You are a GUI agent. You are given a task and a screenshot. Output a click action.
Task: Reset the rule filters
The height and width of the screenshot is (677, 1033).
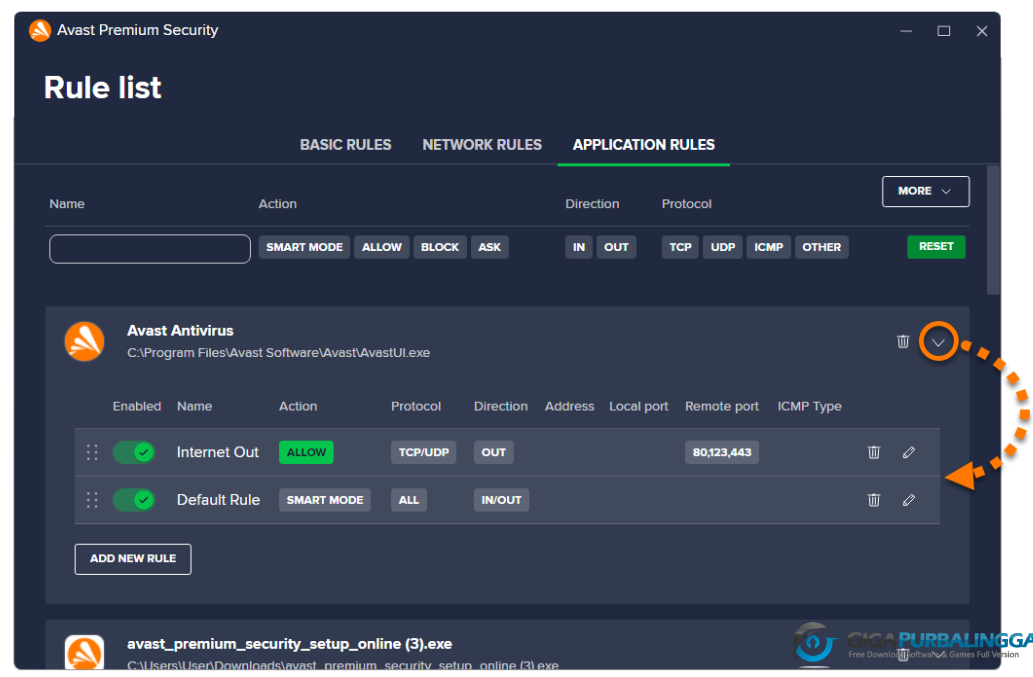[936, 246]
